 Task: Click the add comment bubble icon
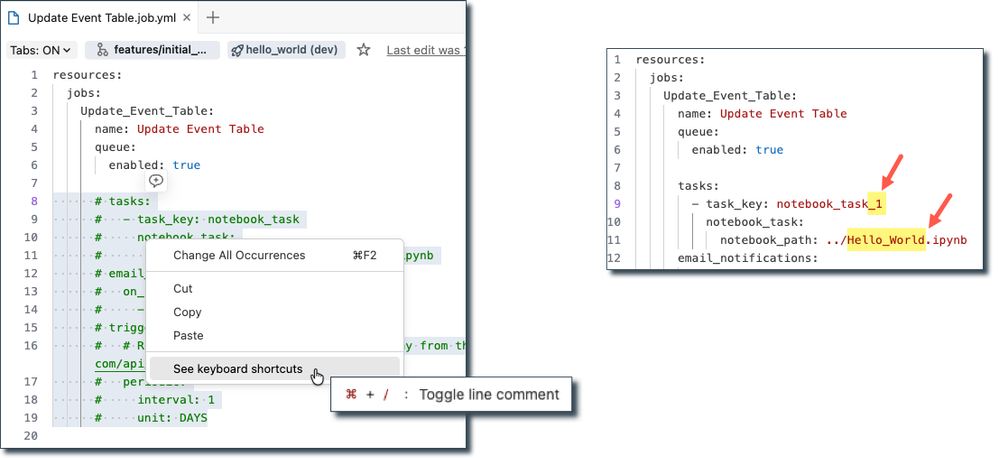pos(156,181)
